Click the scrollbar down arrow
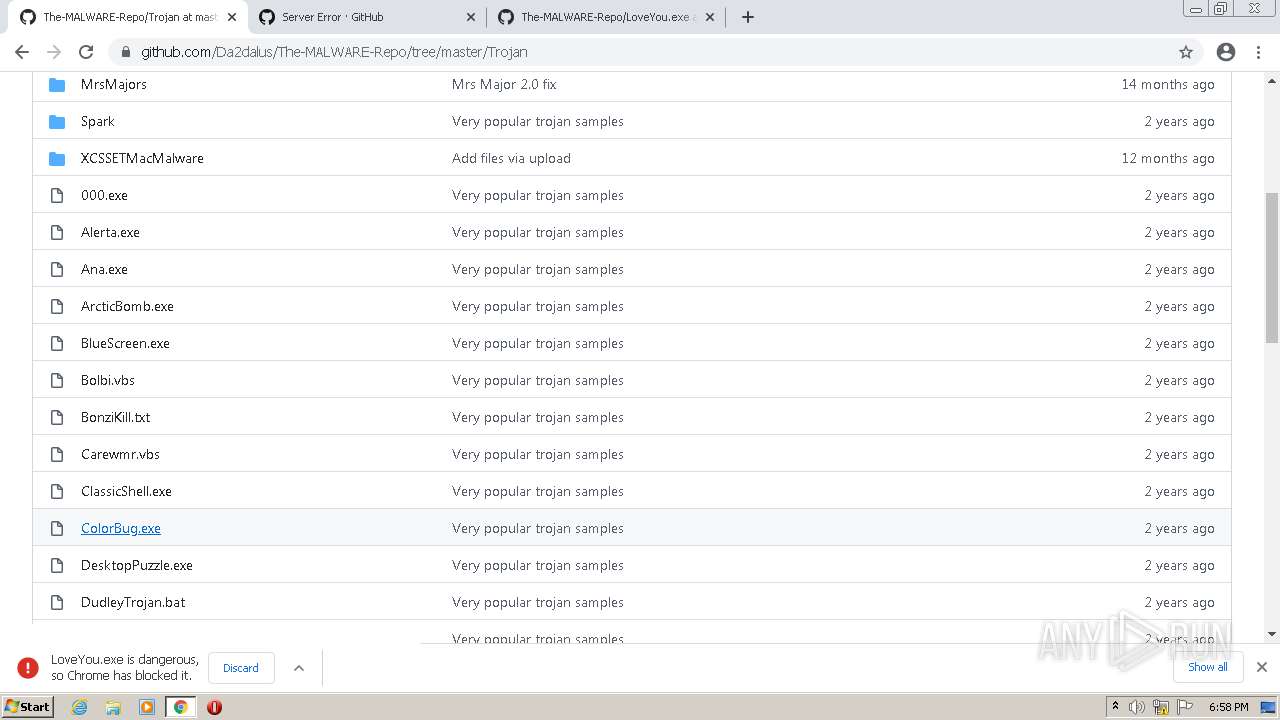This screenshot has width=1280, height=720. 1272,634
